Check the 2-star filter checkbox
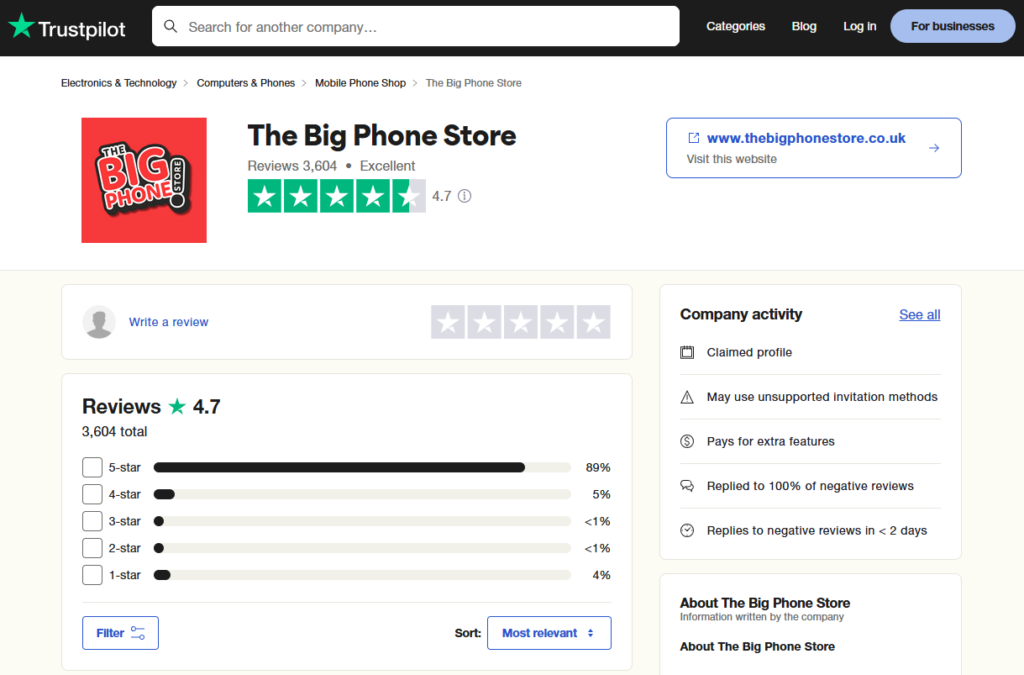 pyautogui.click(x=92, y=548)
